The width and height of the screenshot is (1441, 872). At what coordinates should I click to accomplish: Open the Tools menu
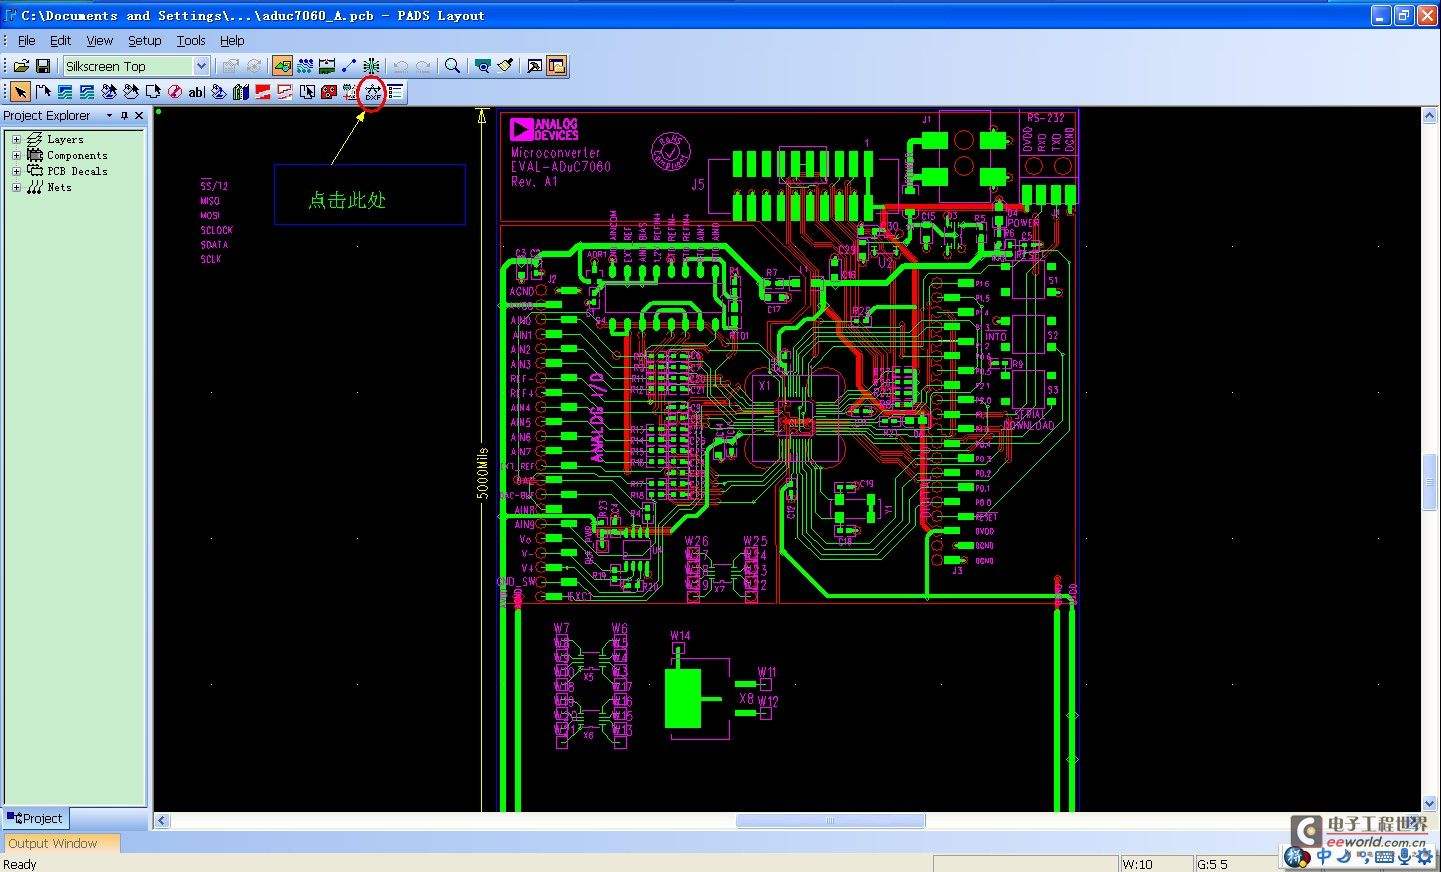190,41
